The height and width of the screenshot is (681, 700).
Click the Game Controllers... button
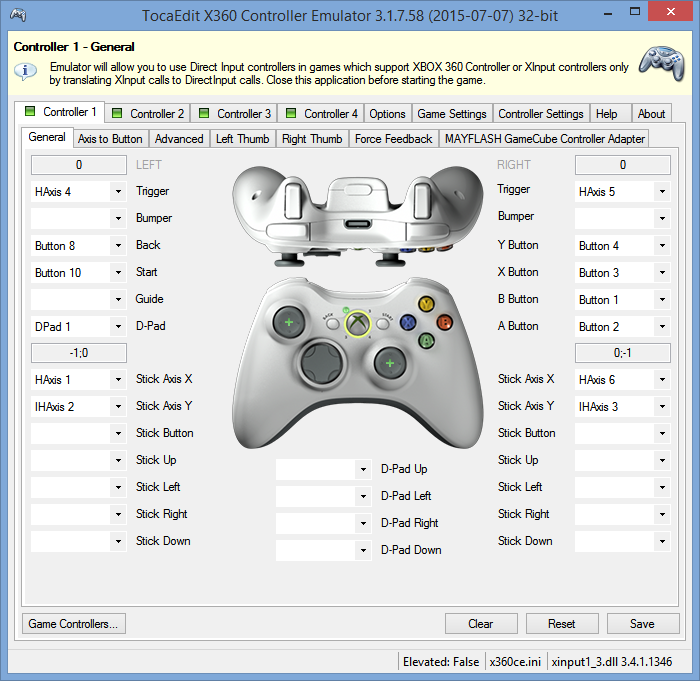click(74, 623)
